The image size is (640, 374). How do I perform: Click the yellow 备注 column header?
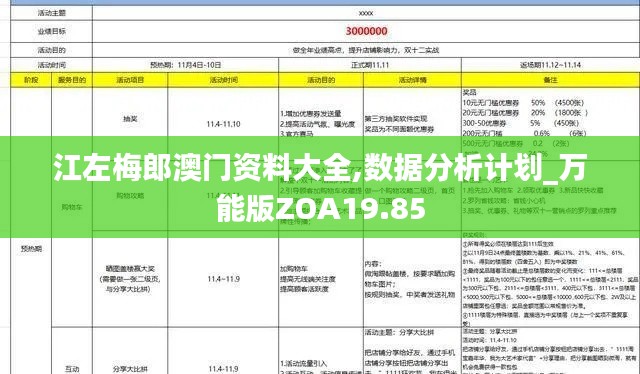pos(550,80)
